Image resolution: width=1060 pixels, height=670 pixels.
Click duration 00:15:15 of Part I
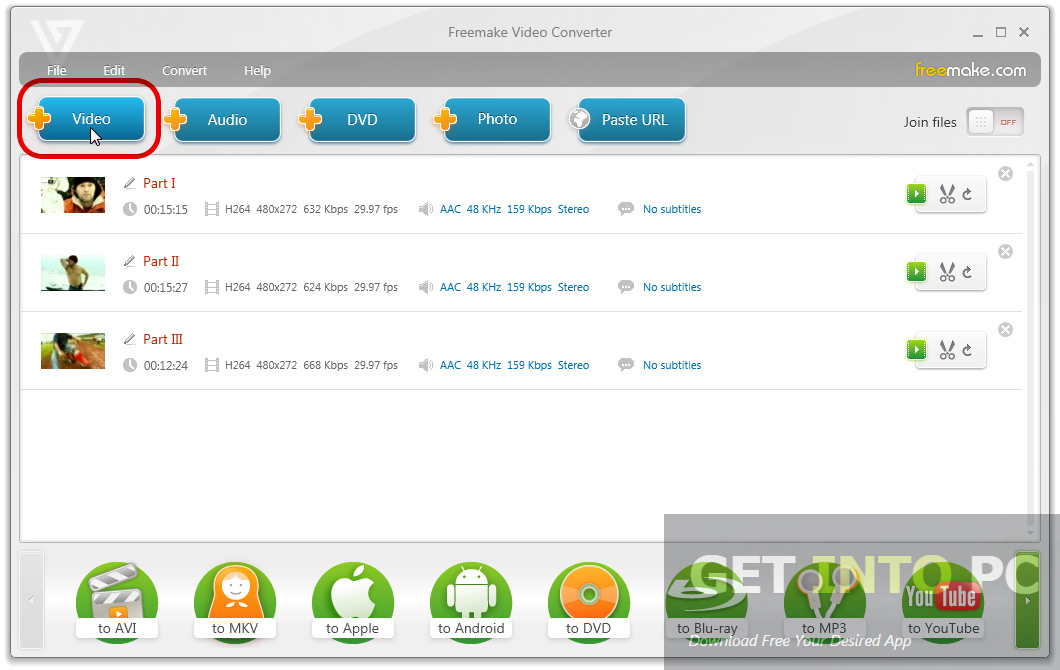pos(166,210)
